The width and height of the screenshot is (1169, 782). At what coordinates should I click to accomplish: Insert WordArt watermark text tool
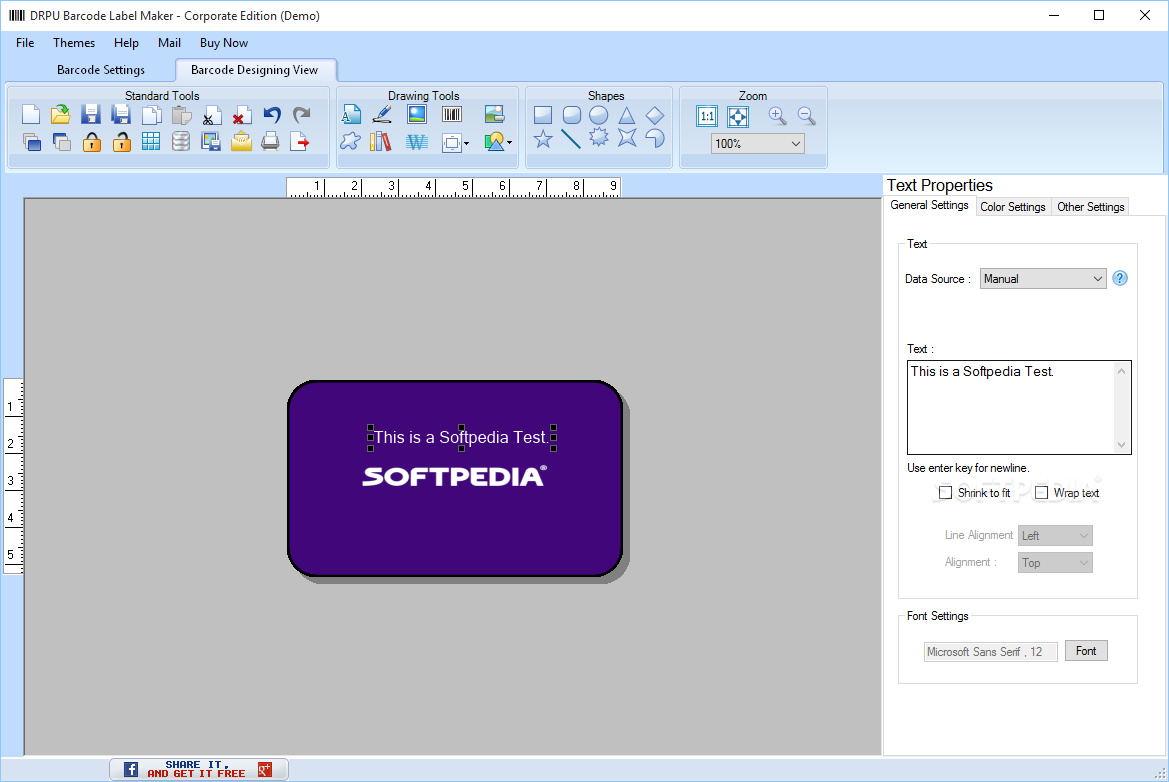pos(417,142)
